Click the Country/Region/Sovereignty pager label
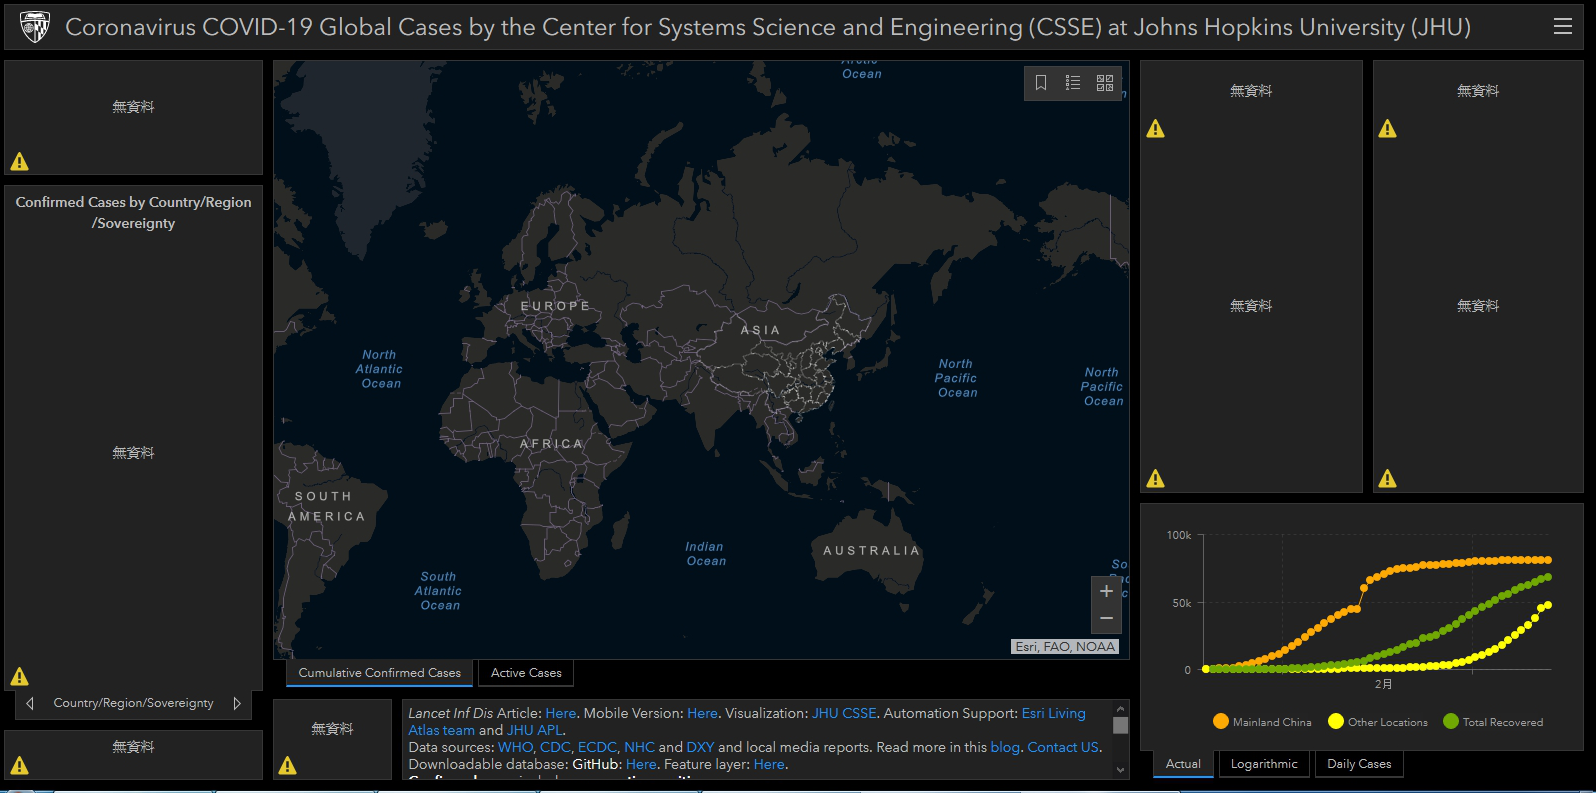The height and width of the screenshot is (793, 1596). 133,703
